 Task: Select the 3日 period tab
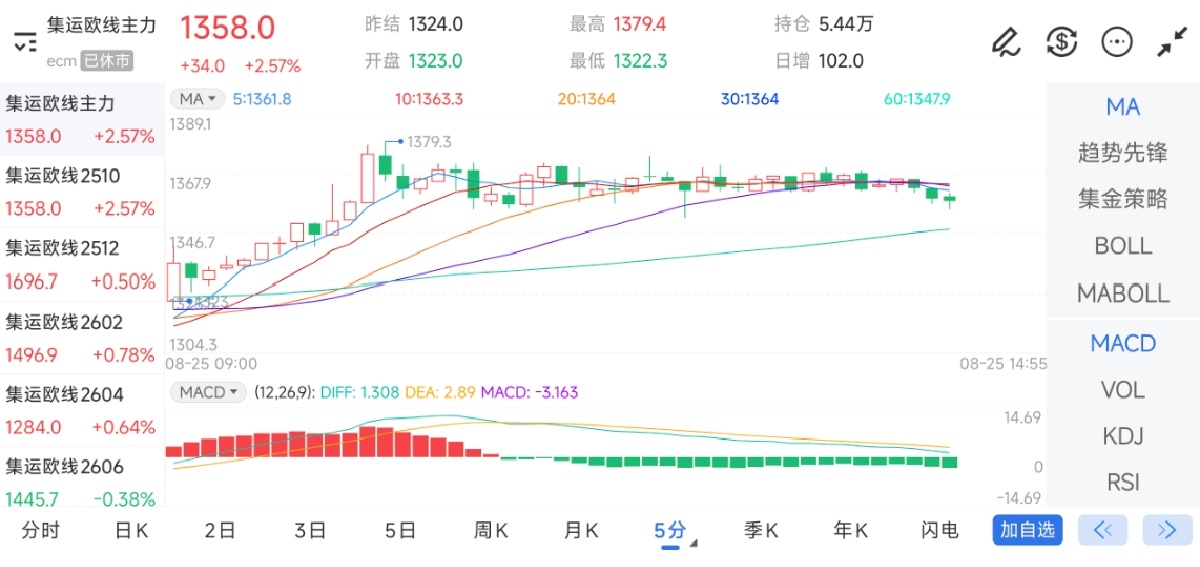(310, 530)
